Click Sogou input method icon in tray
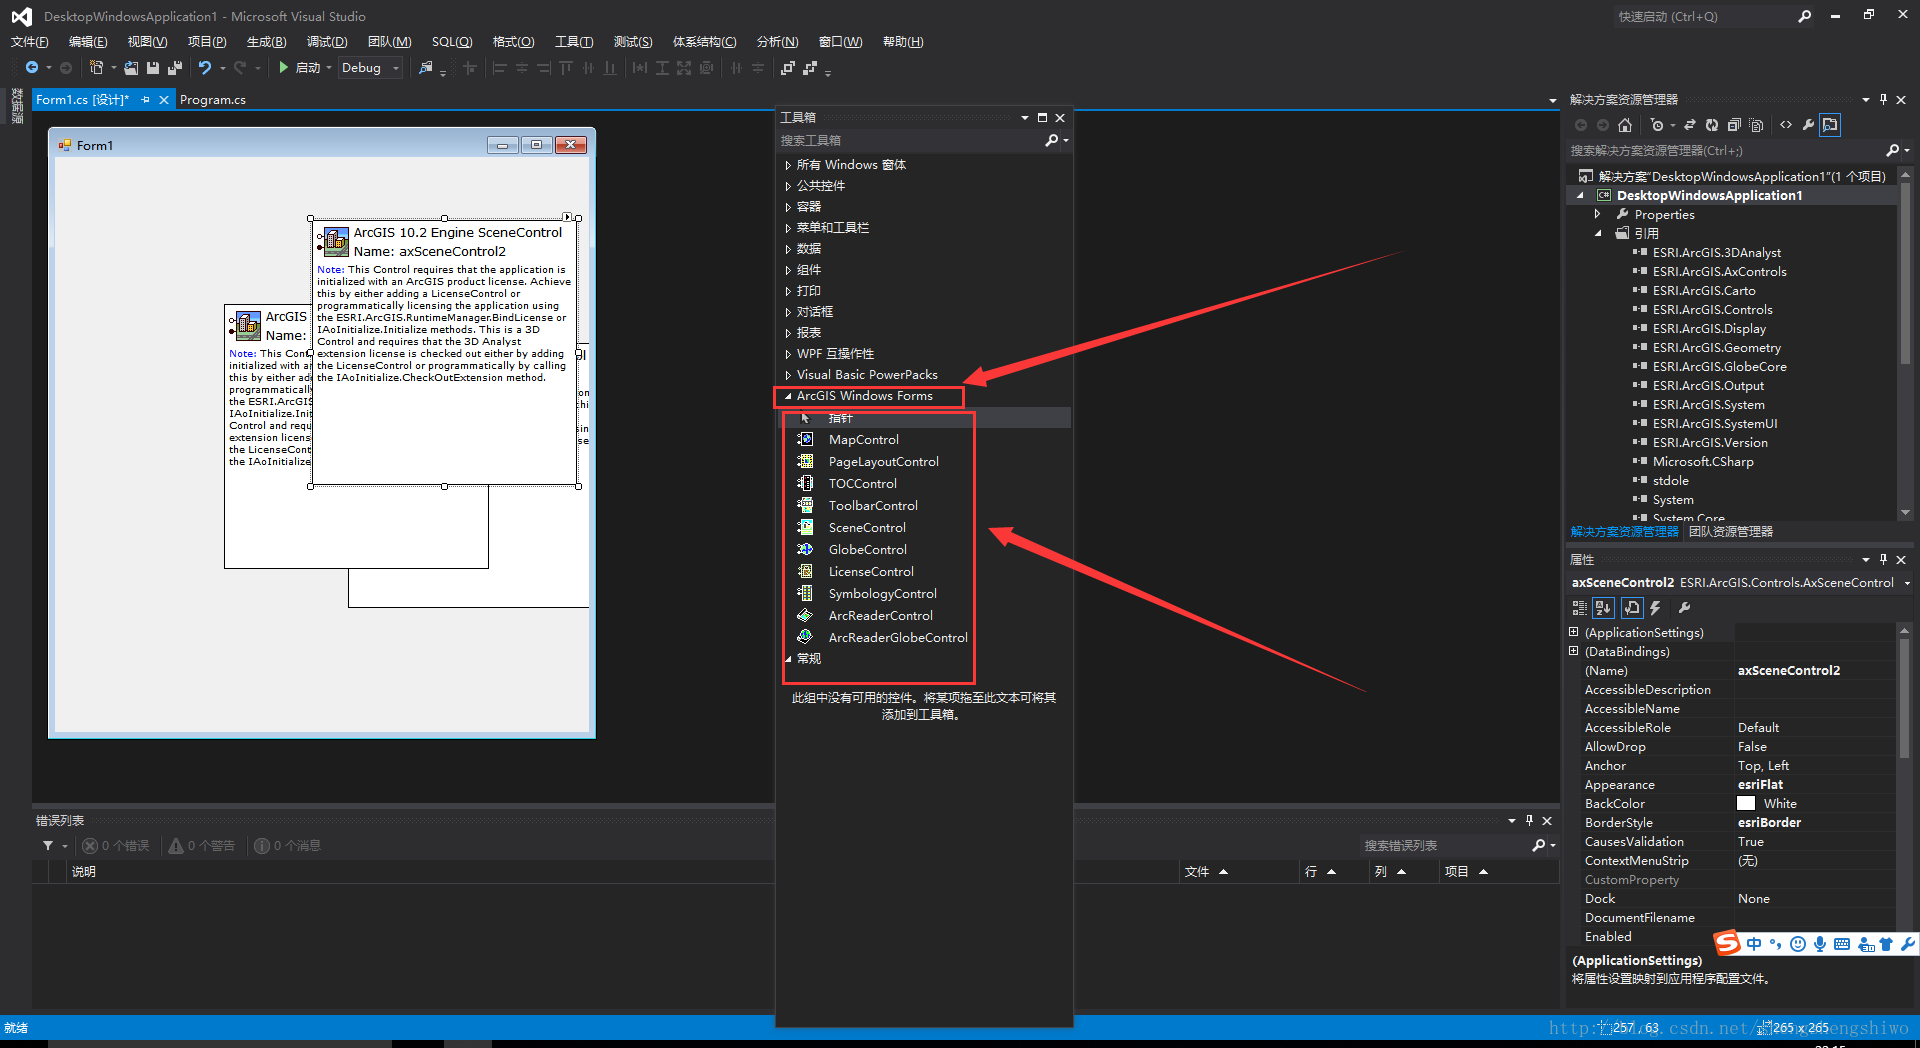Image resolution: width=1920 pixels, height=1048 pixels. click(x=1727, y=943)
